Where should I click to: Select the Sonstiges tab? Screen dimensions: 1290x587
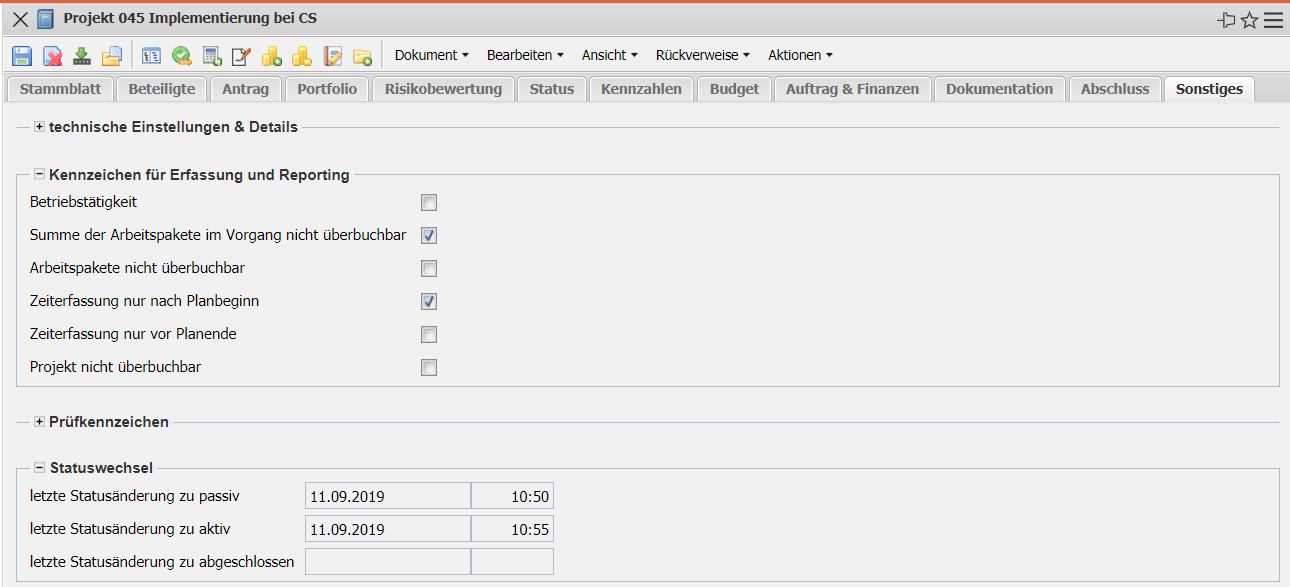[1209, 89]
